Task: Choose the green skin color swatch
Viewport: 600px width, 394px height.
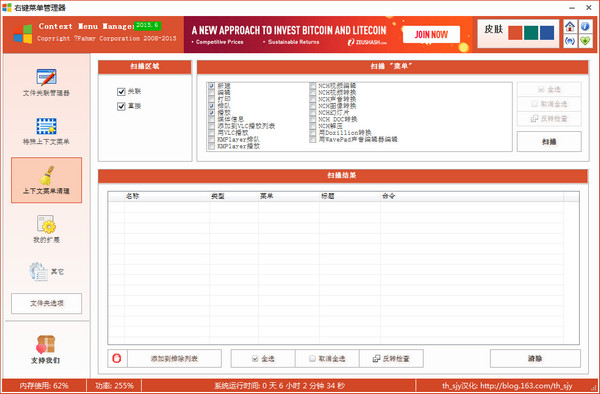Action: click(531, 33)
